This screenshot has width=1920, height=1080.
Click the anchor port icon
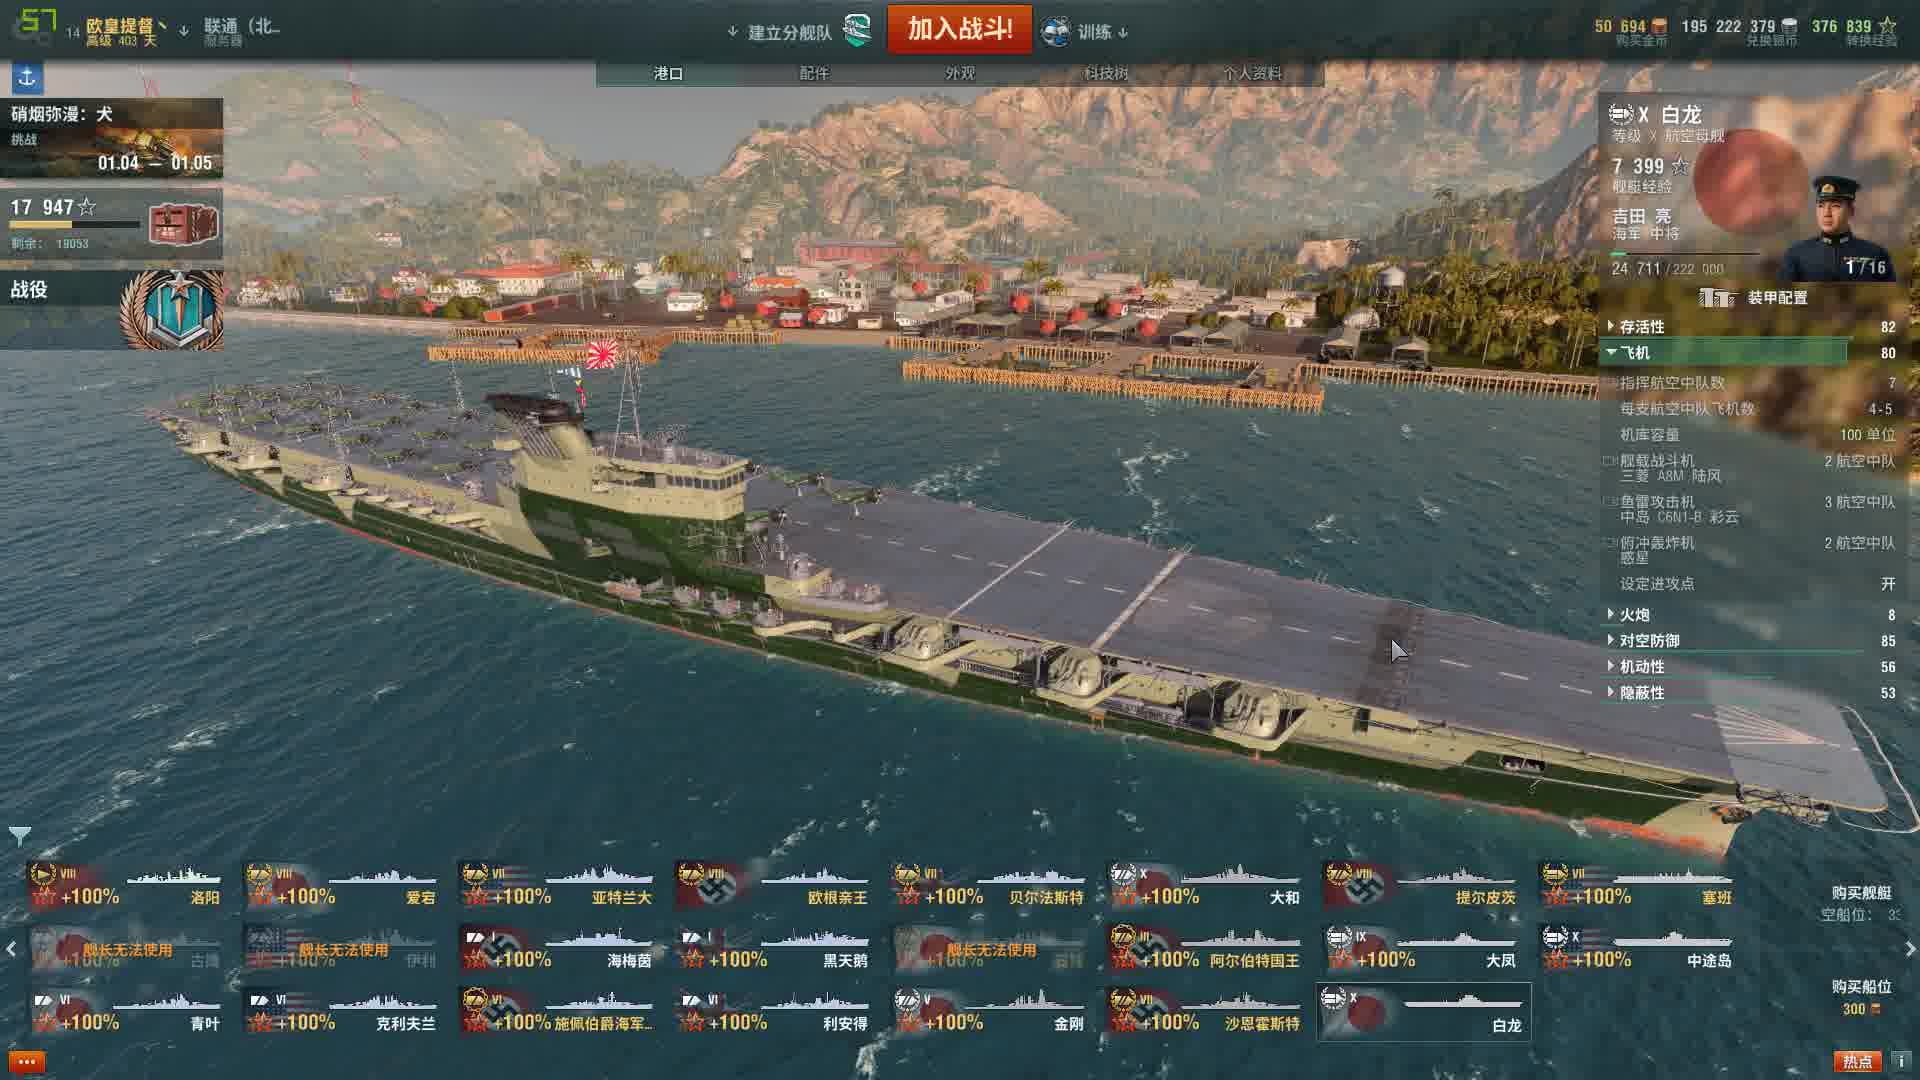point(27,77)
